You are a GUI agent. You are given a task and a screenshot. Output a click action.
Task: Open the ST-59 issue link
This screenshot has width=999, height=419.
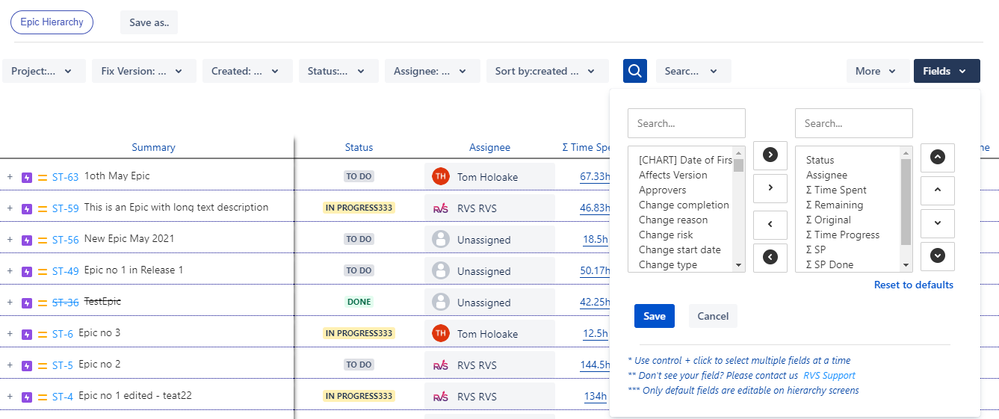[65, 208]
